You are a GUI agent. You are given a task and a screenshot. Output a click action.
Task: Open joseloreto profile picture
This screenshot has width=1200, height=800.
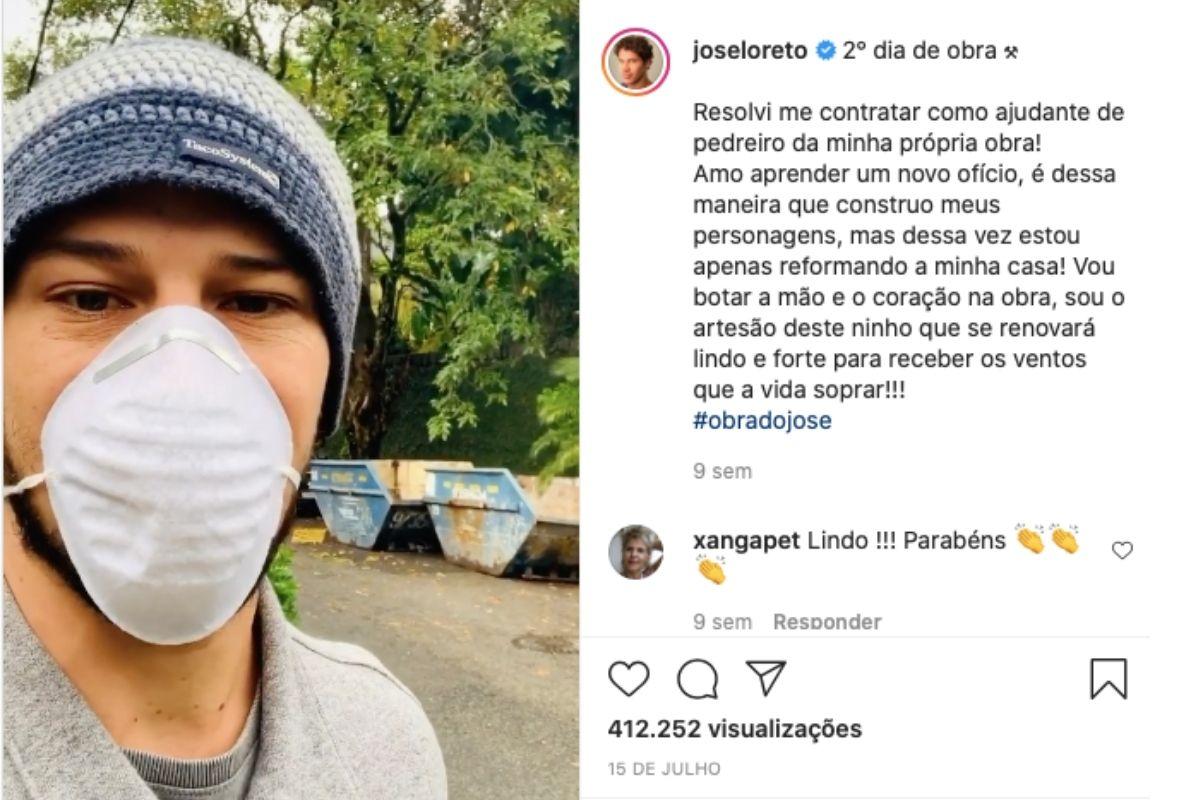point(636,62)
